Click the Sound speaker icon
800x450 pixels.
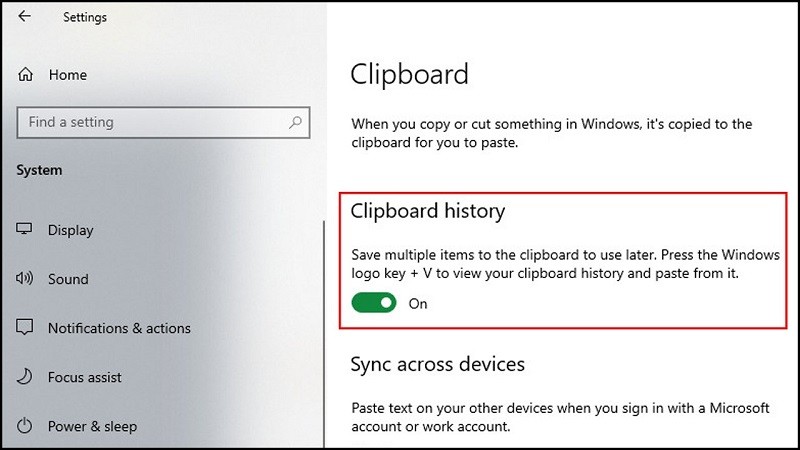pyautogui.click(x=25, y=279)
